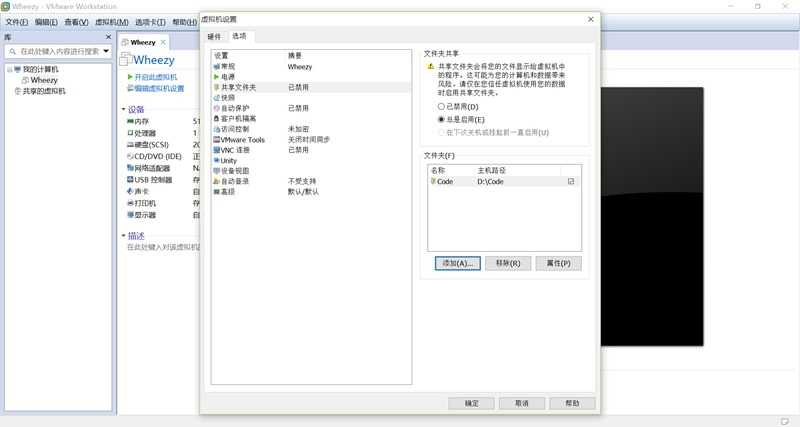Toggle the enabled checkbox for Code folder
The width and height of the screenshot is (800, 427).
pos(571,181)
